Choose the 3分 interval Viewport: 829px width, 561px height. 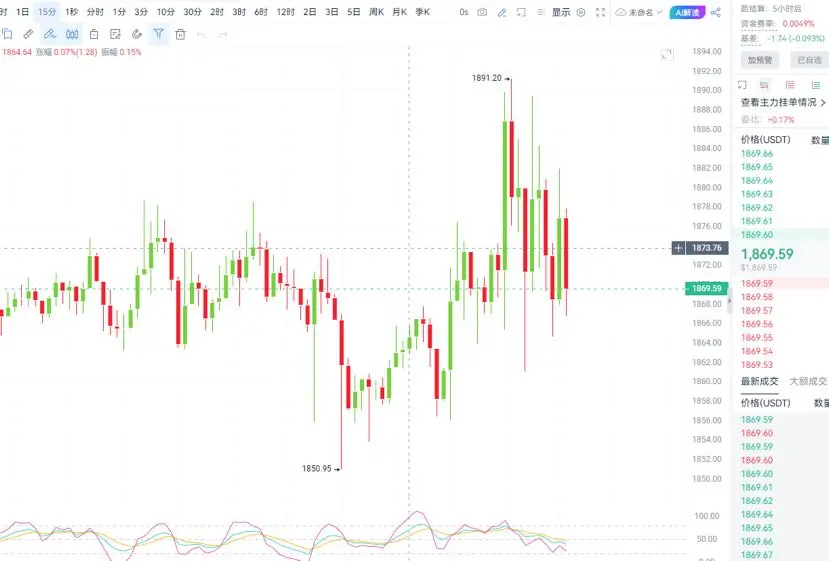(141, 12)
